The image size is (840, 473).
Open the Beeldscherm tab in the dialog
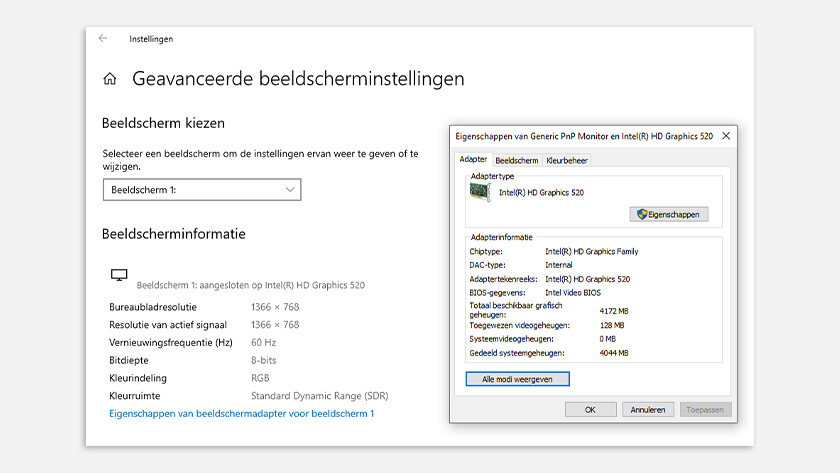[517, 160]
